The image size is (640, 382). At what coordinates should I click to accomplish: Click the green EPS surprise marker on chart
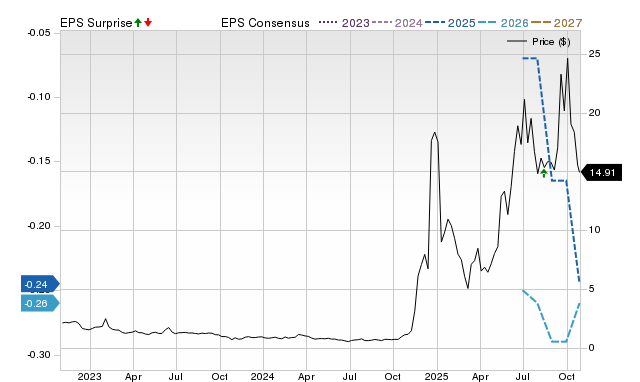coord(544,173)
